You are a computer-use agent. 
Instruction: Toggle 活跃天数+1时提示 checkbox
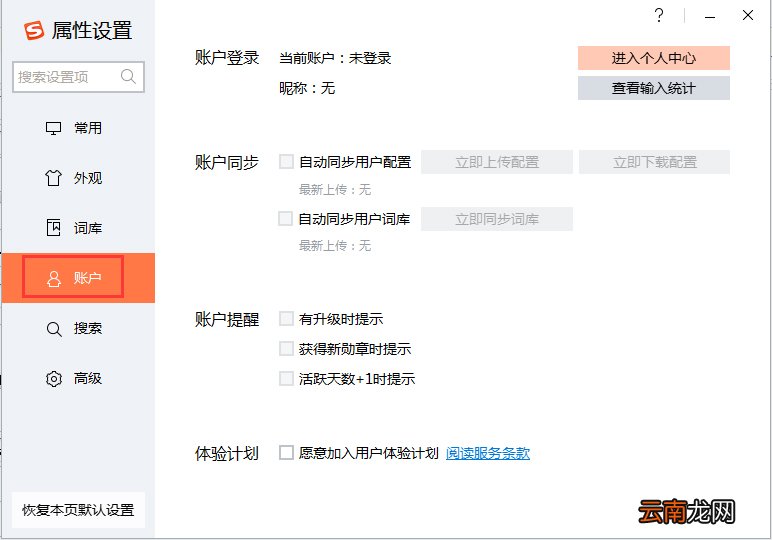(x=286, y=379)
